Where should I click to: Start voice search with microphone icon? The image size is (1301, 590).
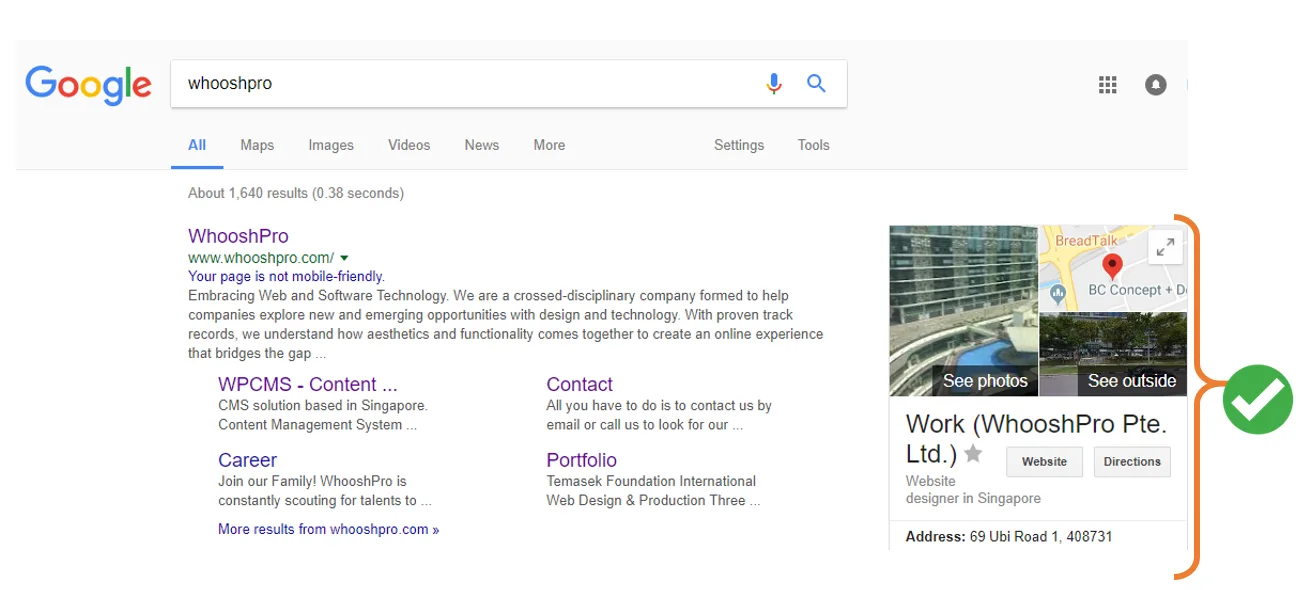pyautogui.click(x=773, y=84)
